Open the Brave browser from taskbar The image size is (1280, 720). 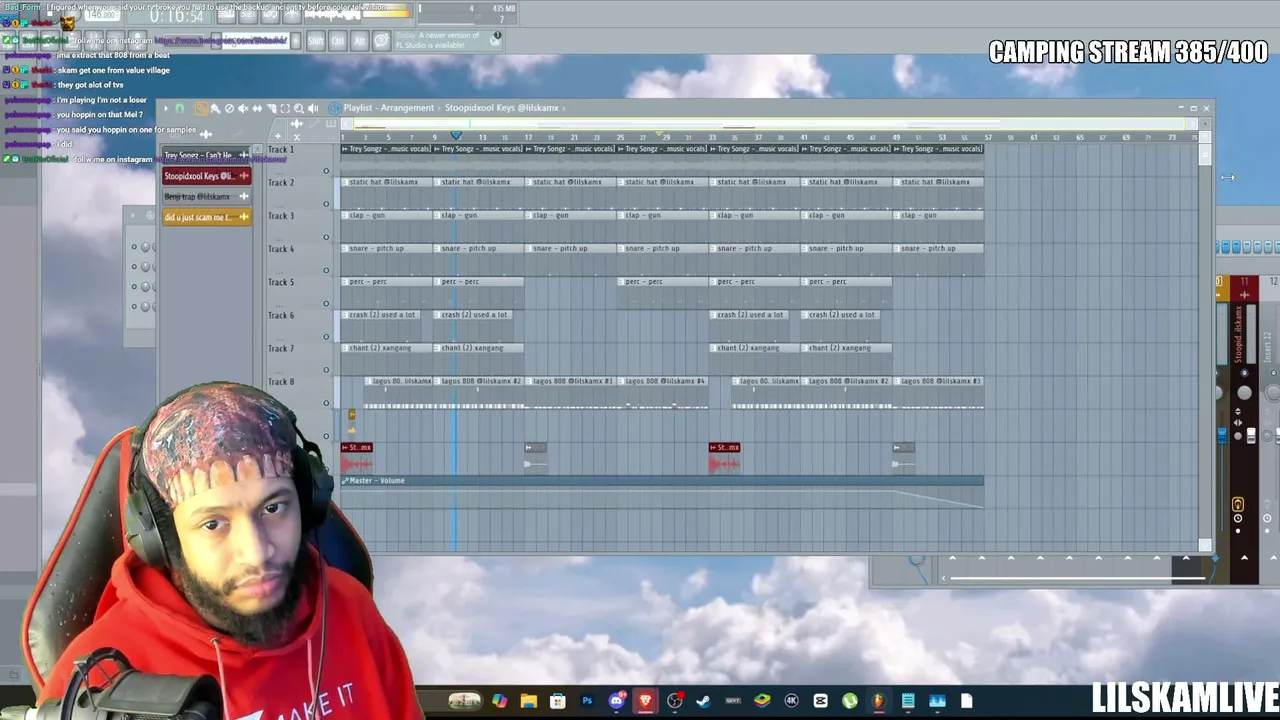tap(646, 701)
